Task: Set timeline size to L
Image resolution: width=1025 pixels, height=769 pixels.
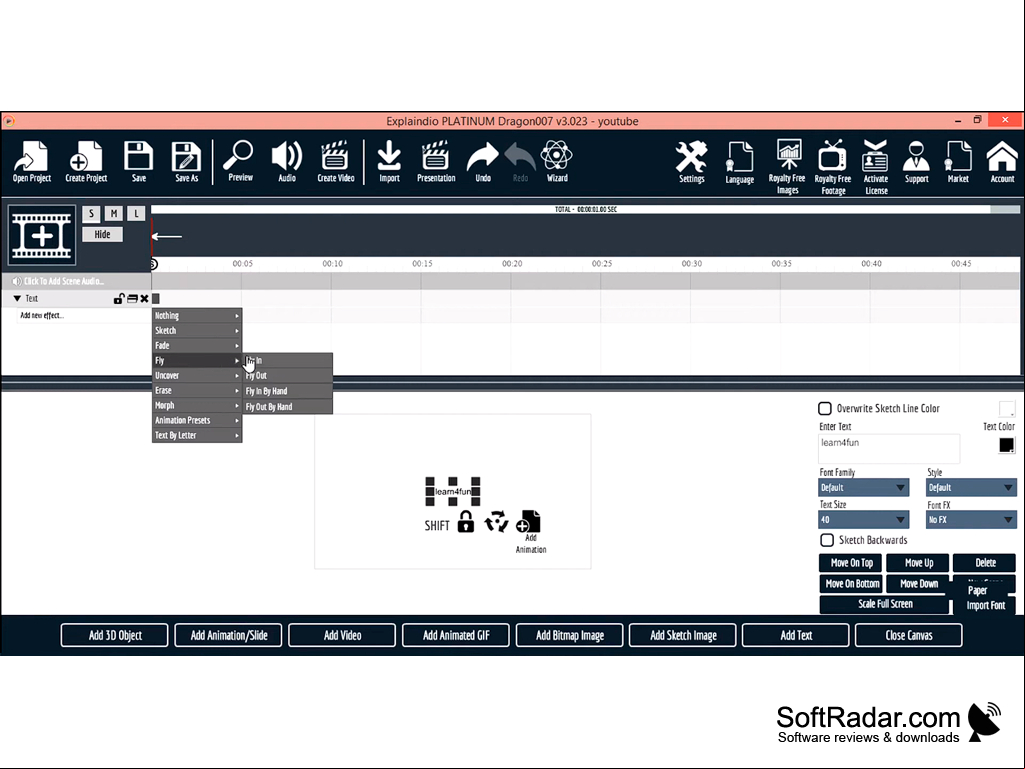Action: (136, 213)
